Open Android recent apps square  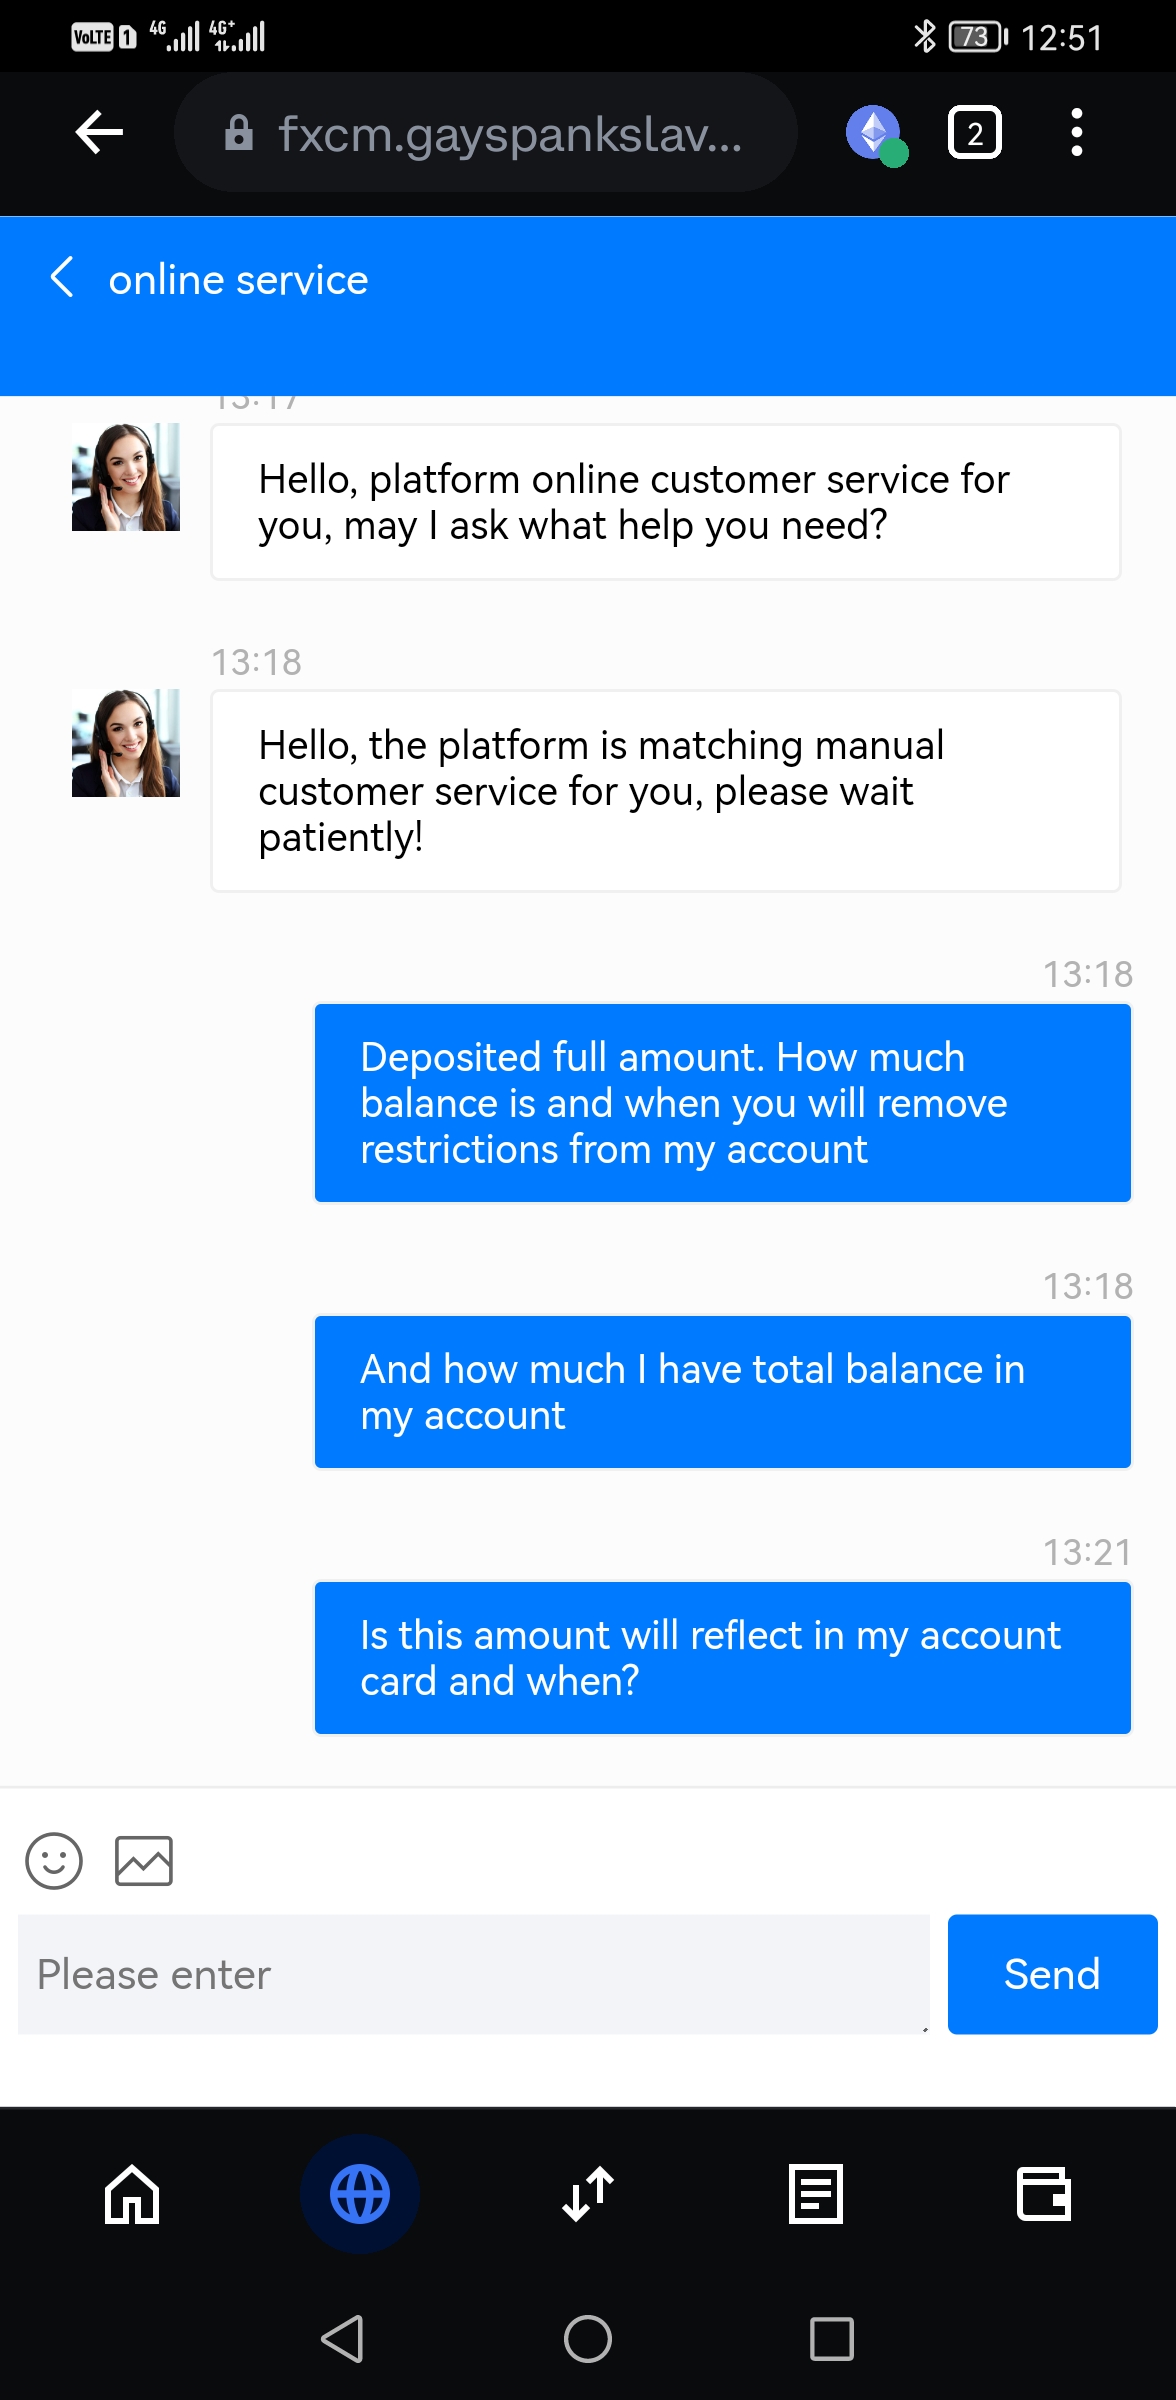click(x=832, y=2339)
